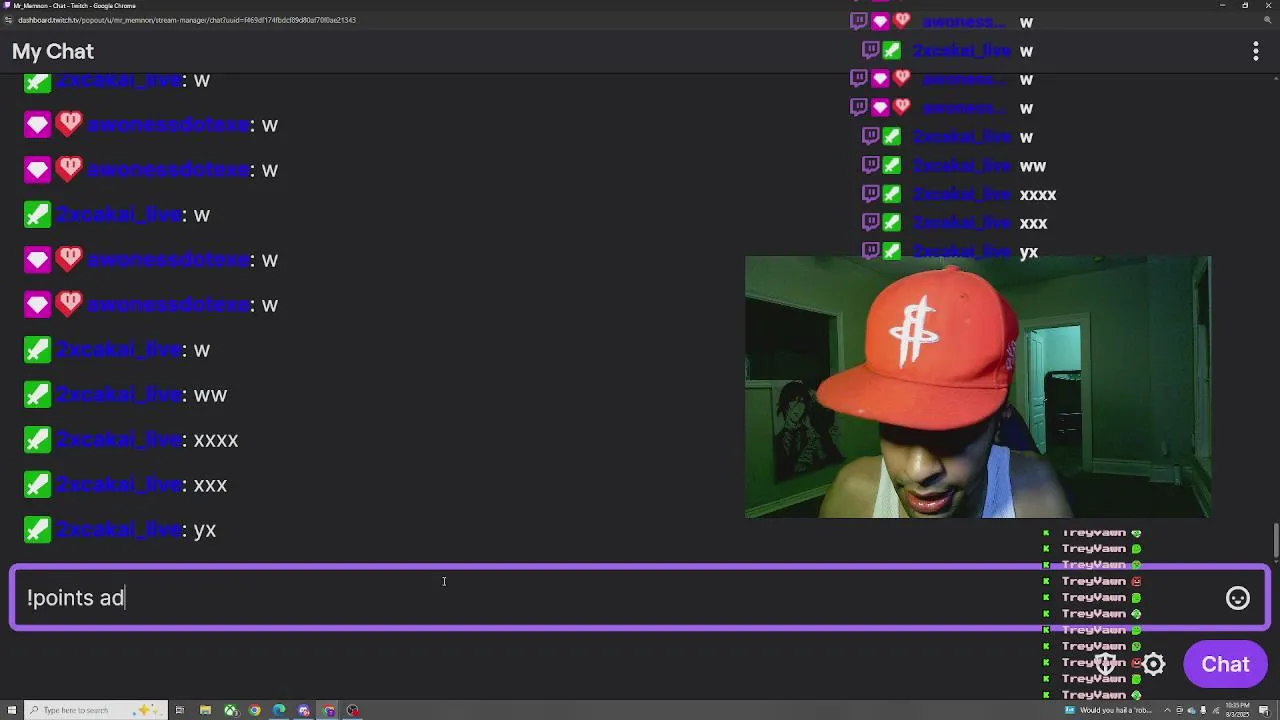Viewport: 1280px width, 720px height.
Task: Click the green moderator badge on left 'yx' message
Action: [x=37, y=529]
